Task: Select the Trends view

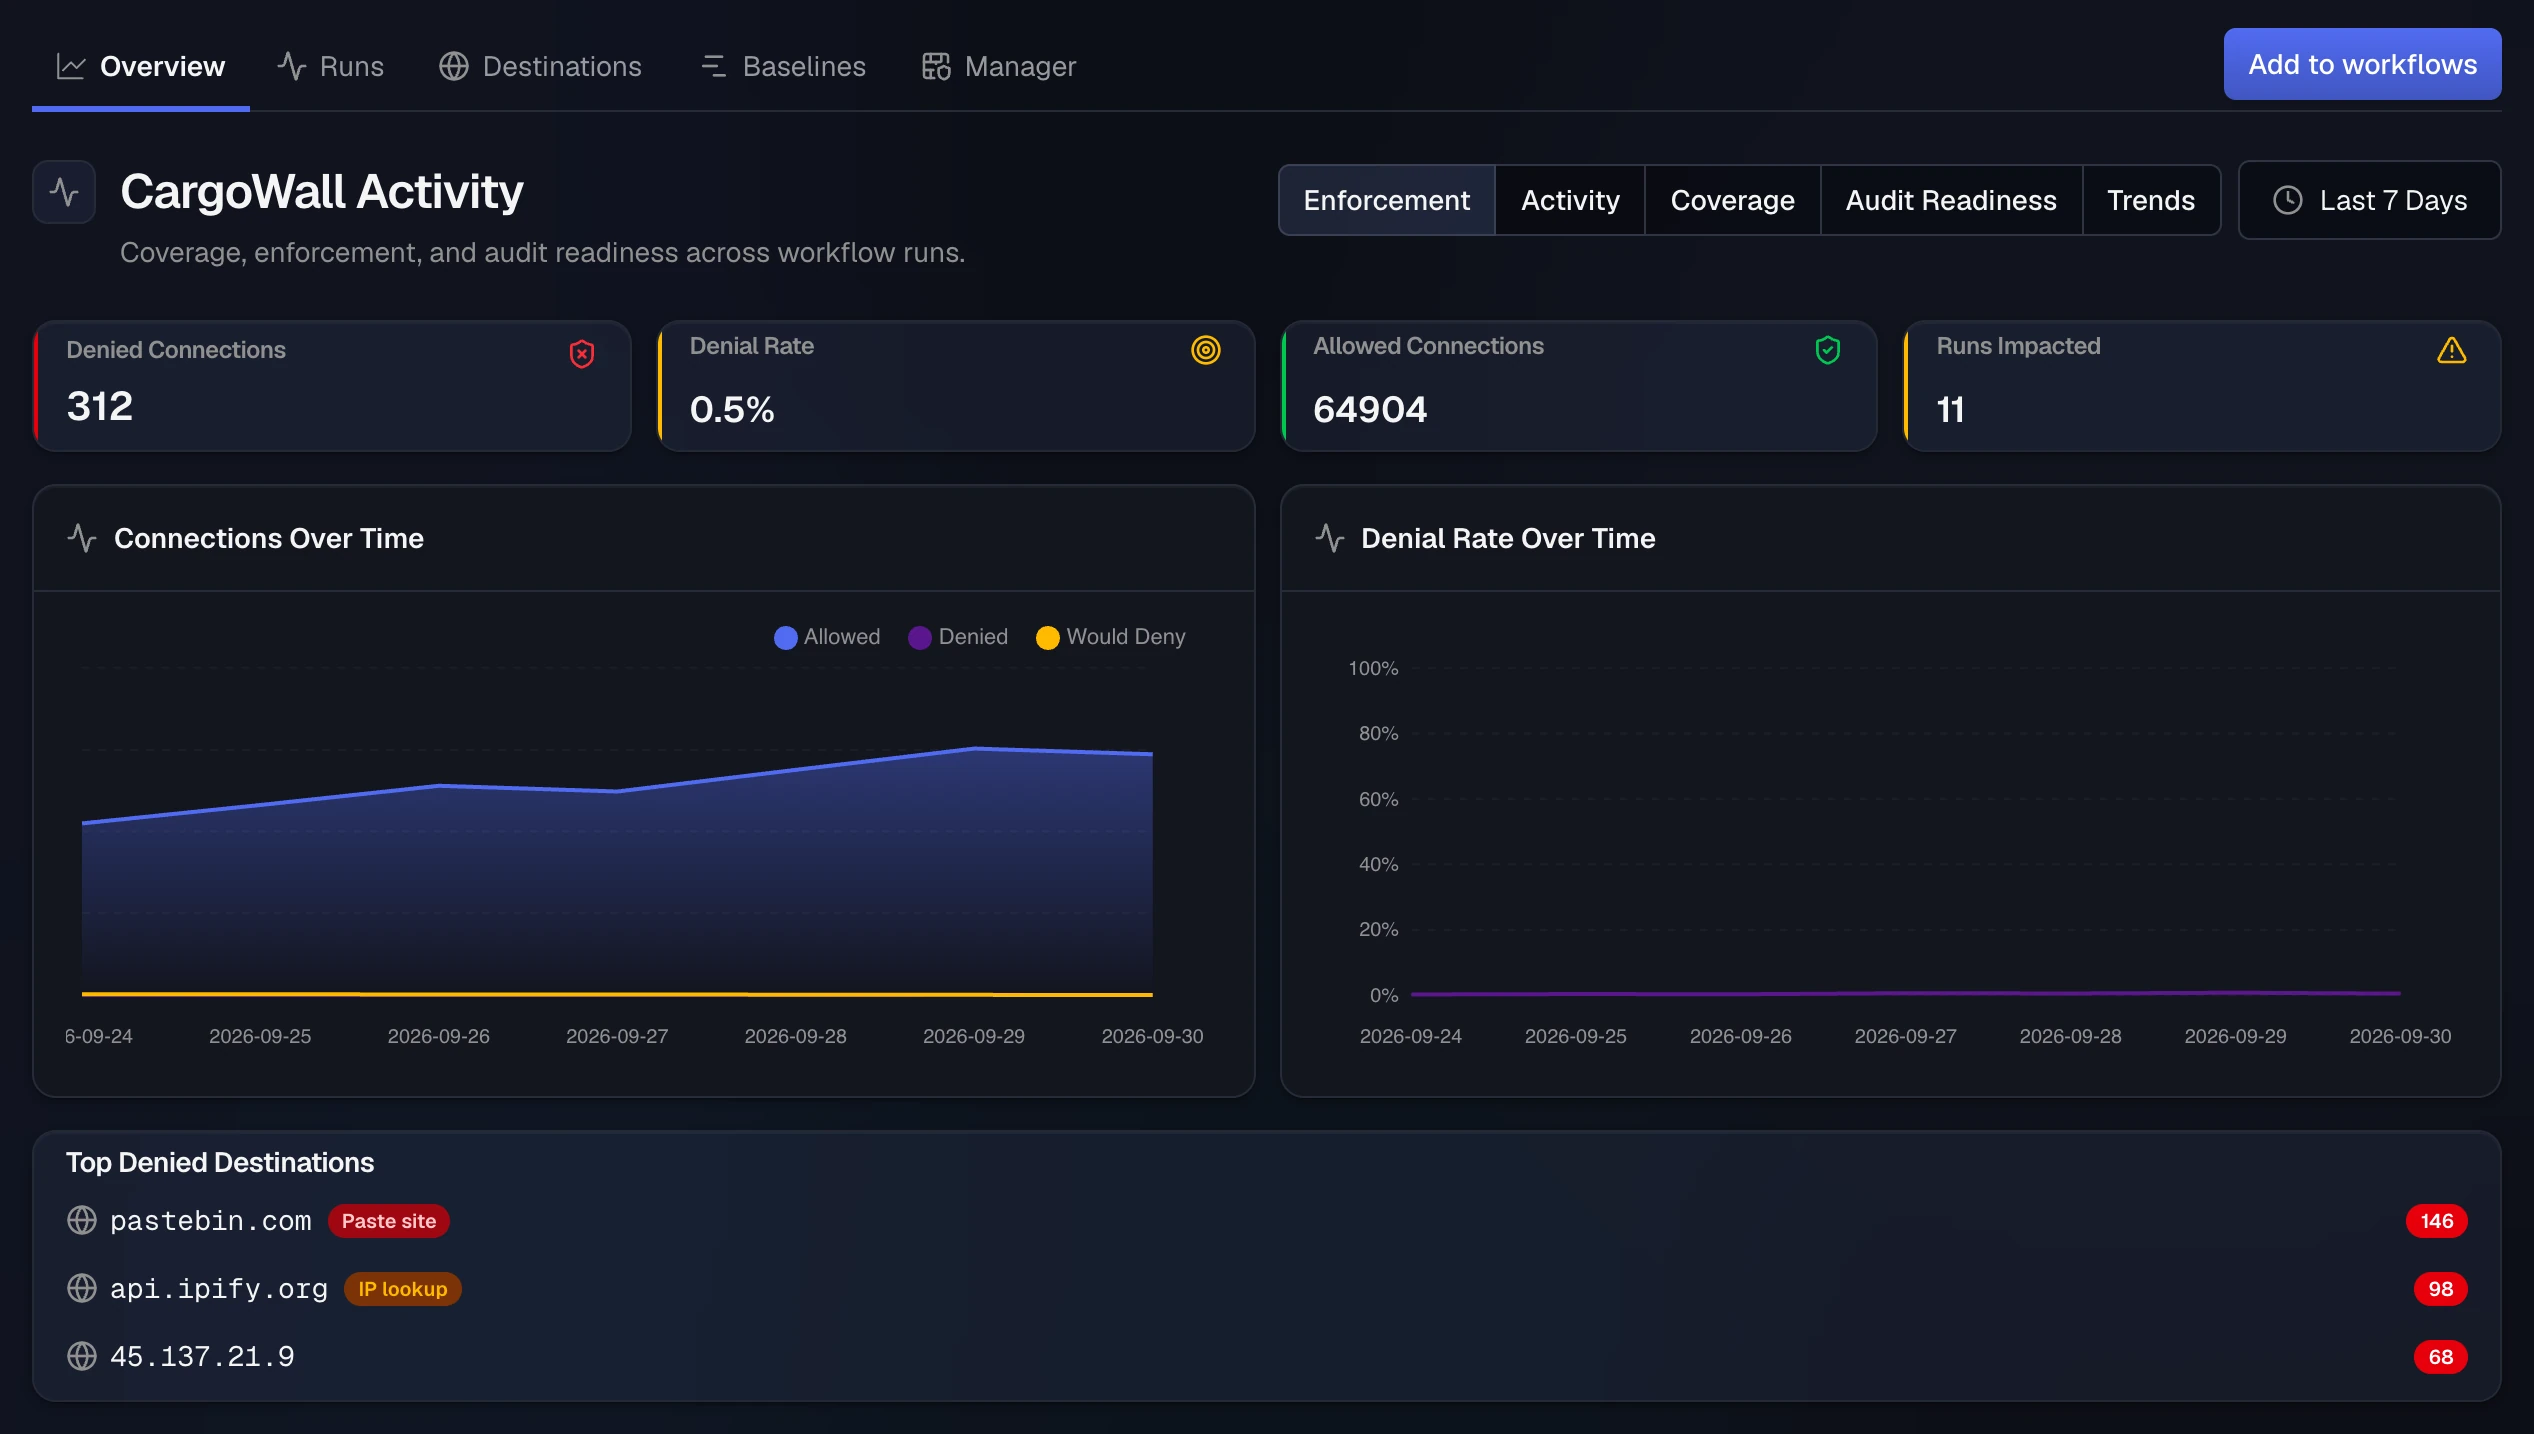Action: 2151,200
